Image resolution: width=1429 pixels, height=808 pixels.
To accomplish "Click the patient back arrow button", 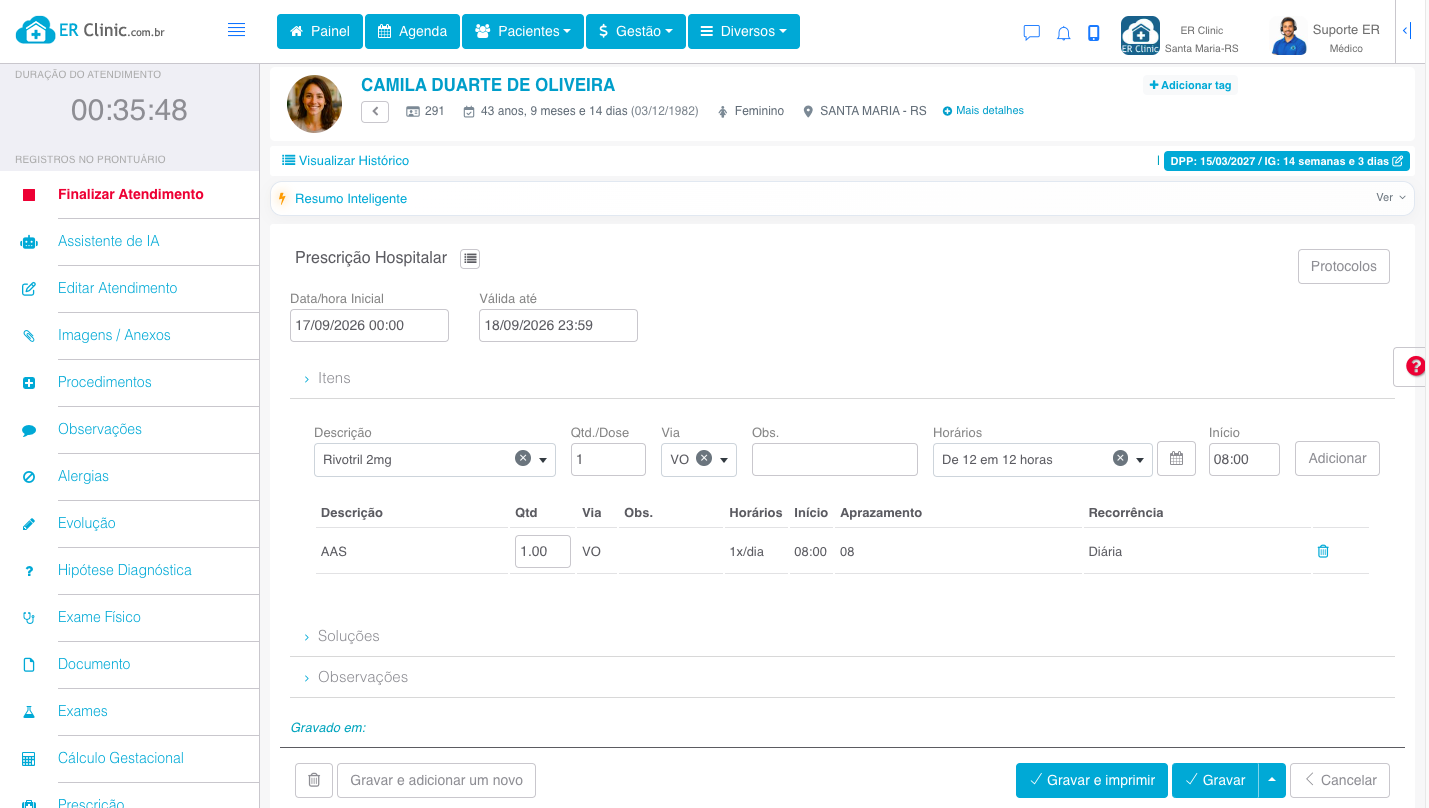I will tap(375, 111).
